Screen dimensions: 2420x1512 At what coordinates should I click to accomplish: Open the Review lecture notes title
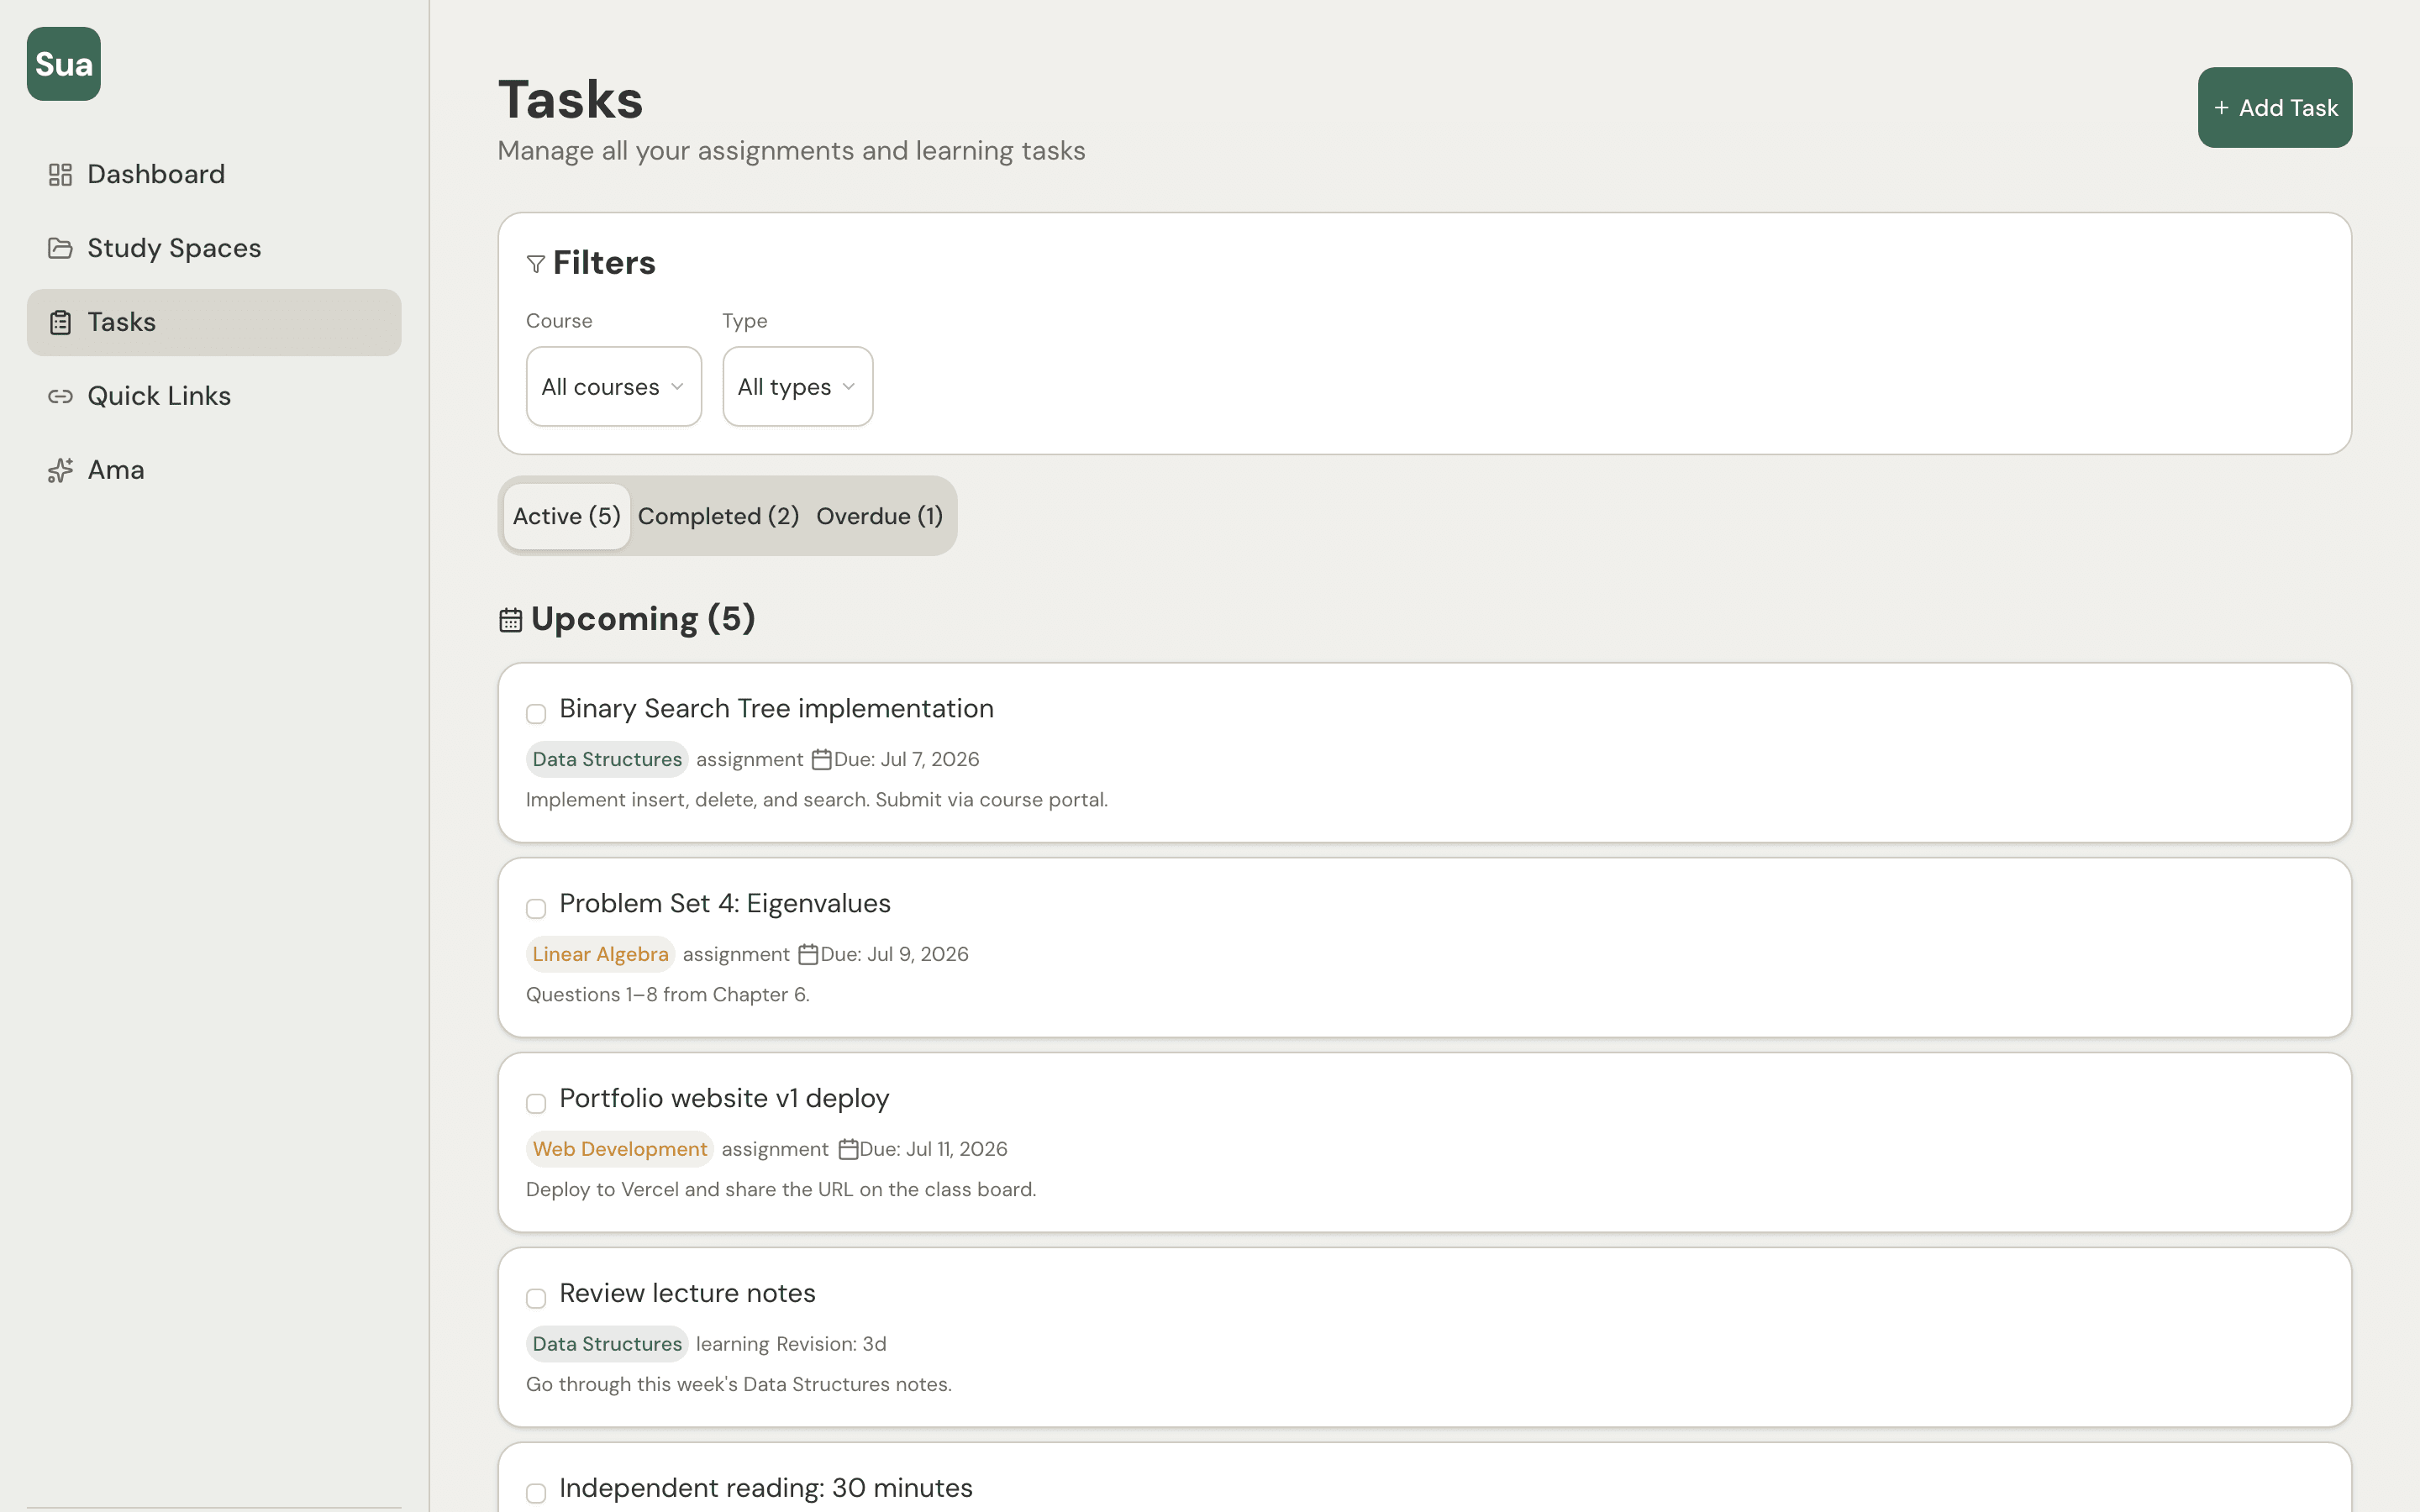click(687, 1294)
